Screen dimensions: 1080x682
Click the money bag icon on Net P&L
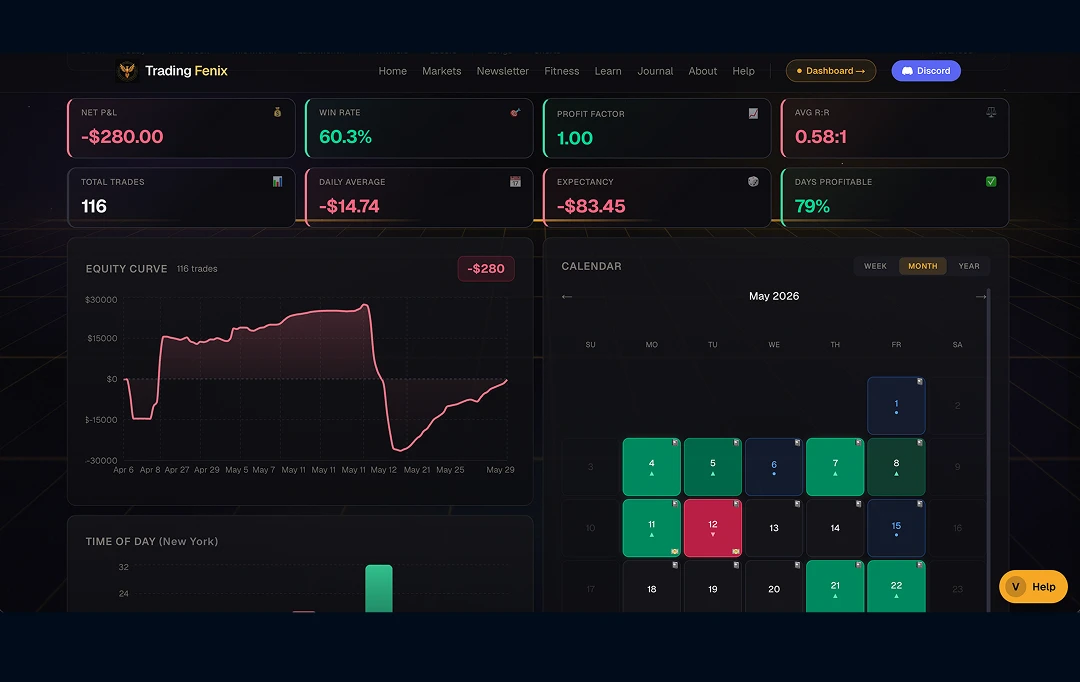(x=278, y=112)
